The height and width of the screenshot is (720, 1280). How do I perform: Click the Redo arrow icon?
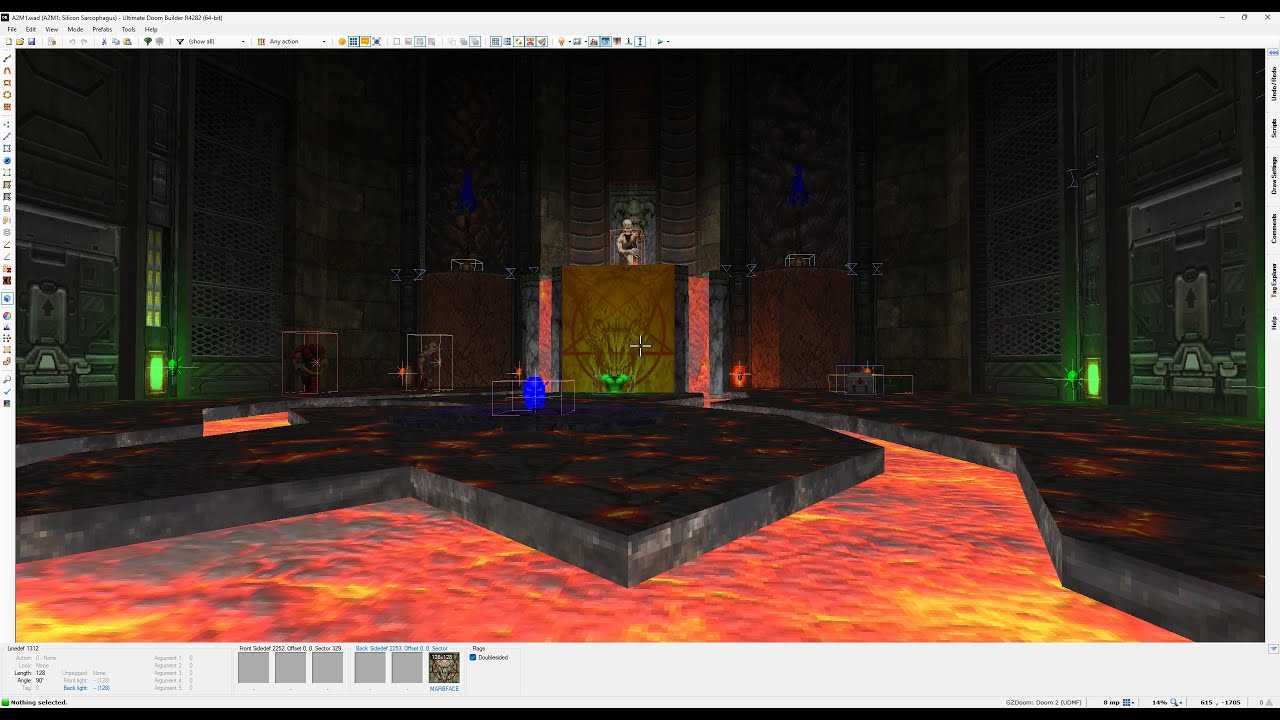(x=84, y=41)
